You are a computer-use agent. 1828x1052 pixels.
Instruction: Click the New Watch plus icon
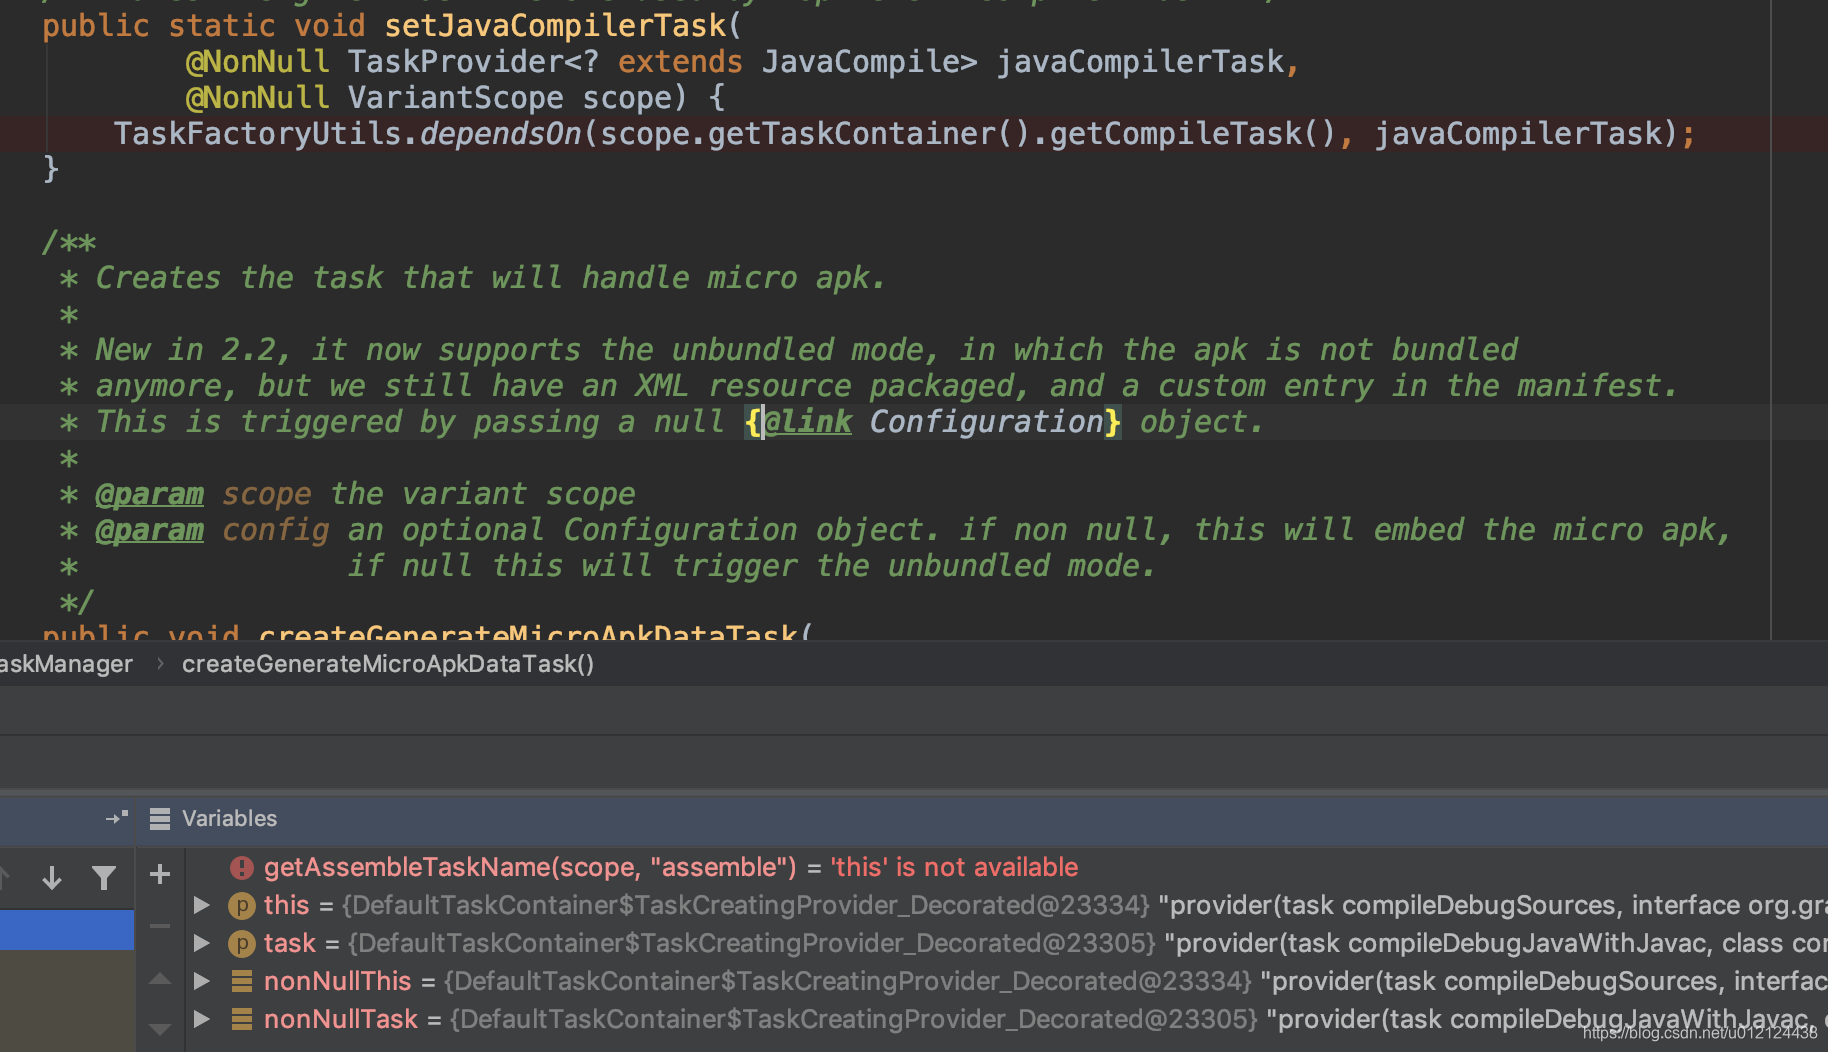(x=159, y=875)
